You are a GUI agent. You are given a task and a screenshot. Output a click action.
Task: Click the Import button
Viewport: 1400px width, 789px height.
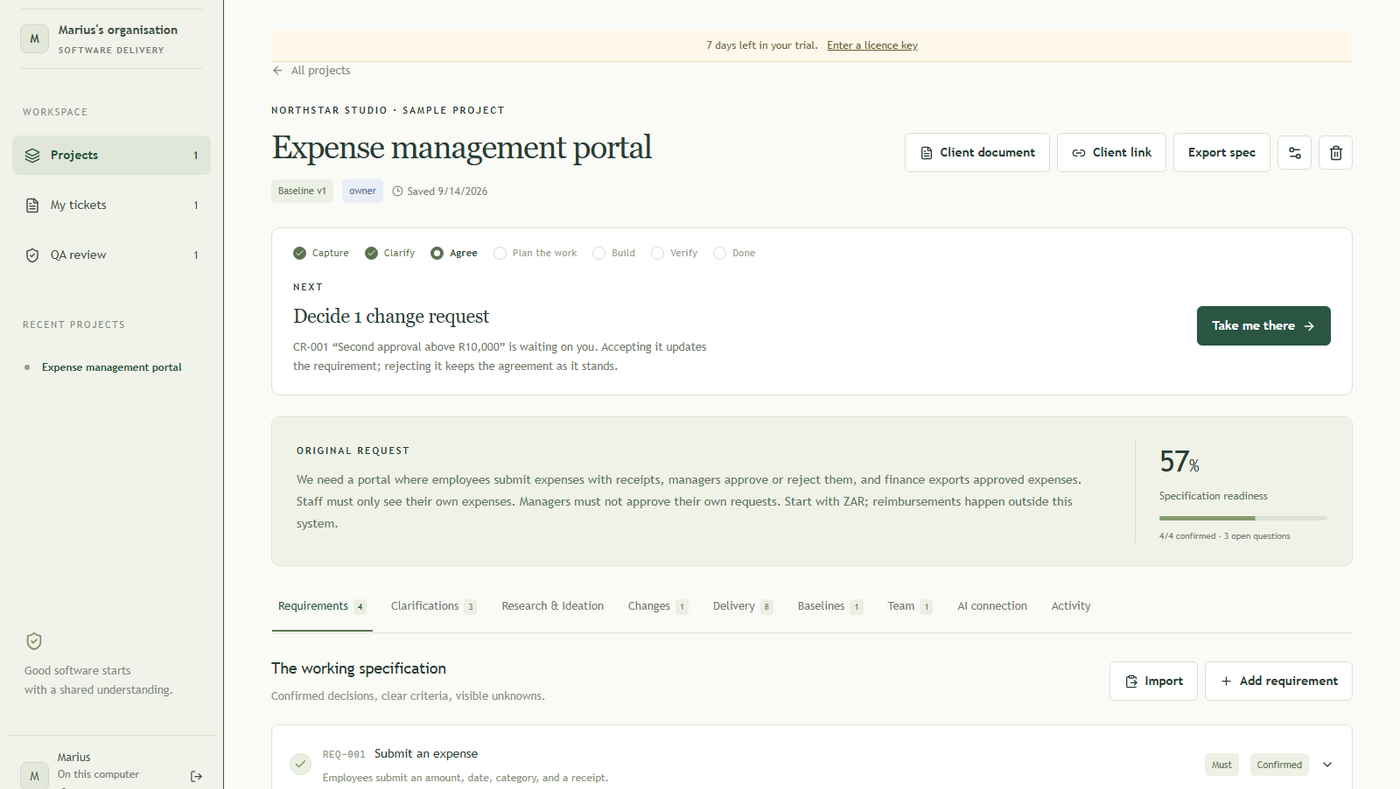[1153, 681]
